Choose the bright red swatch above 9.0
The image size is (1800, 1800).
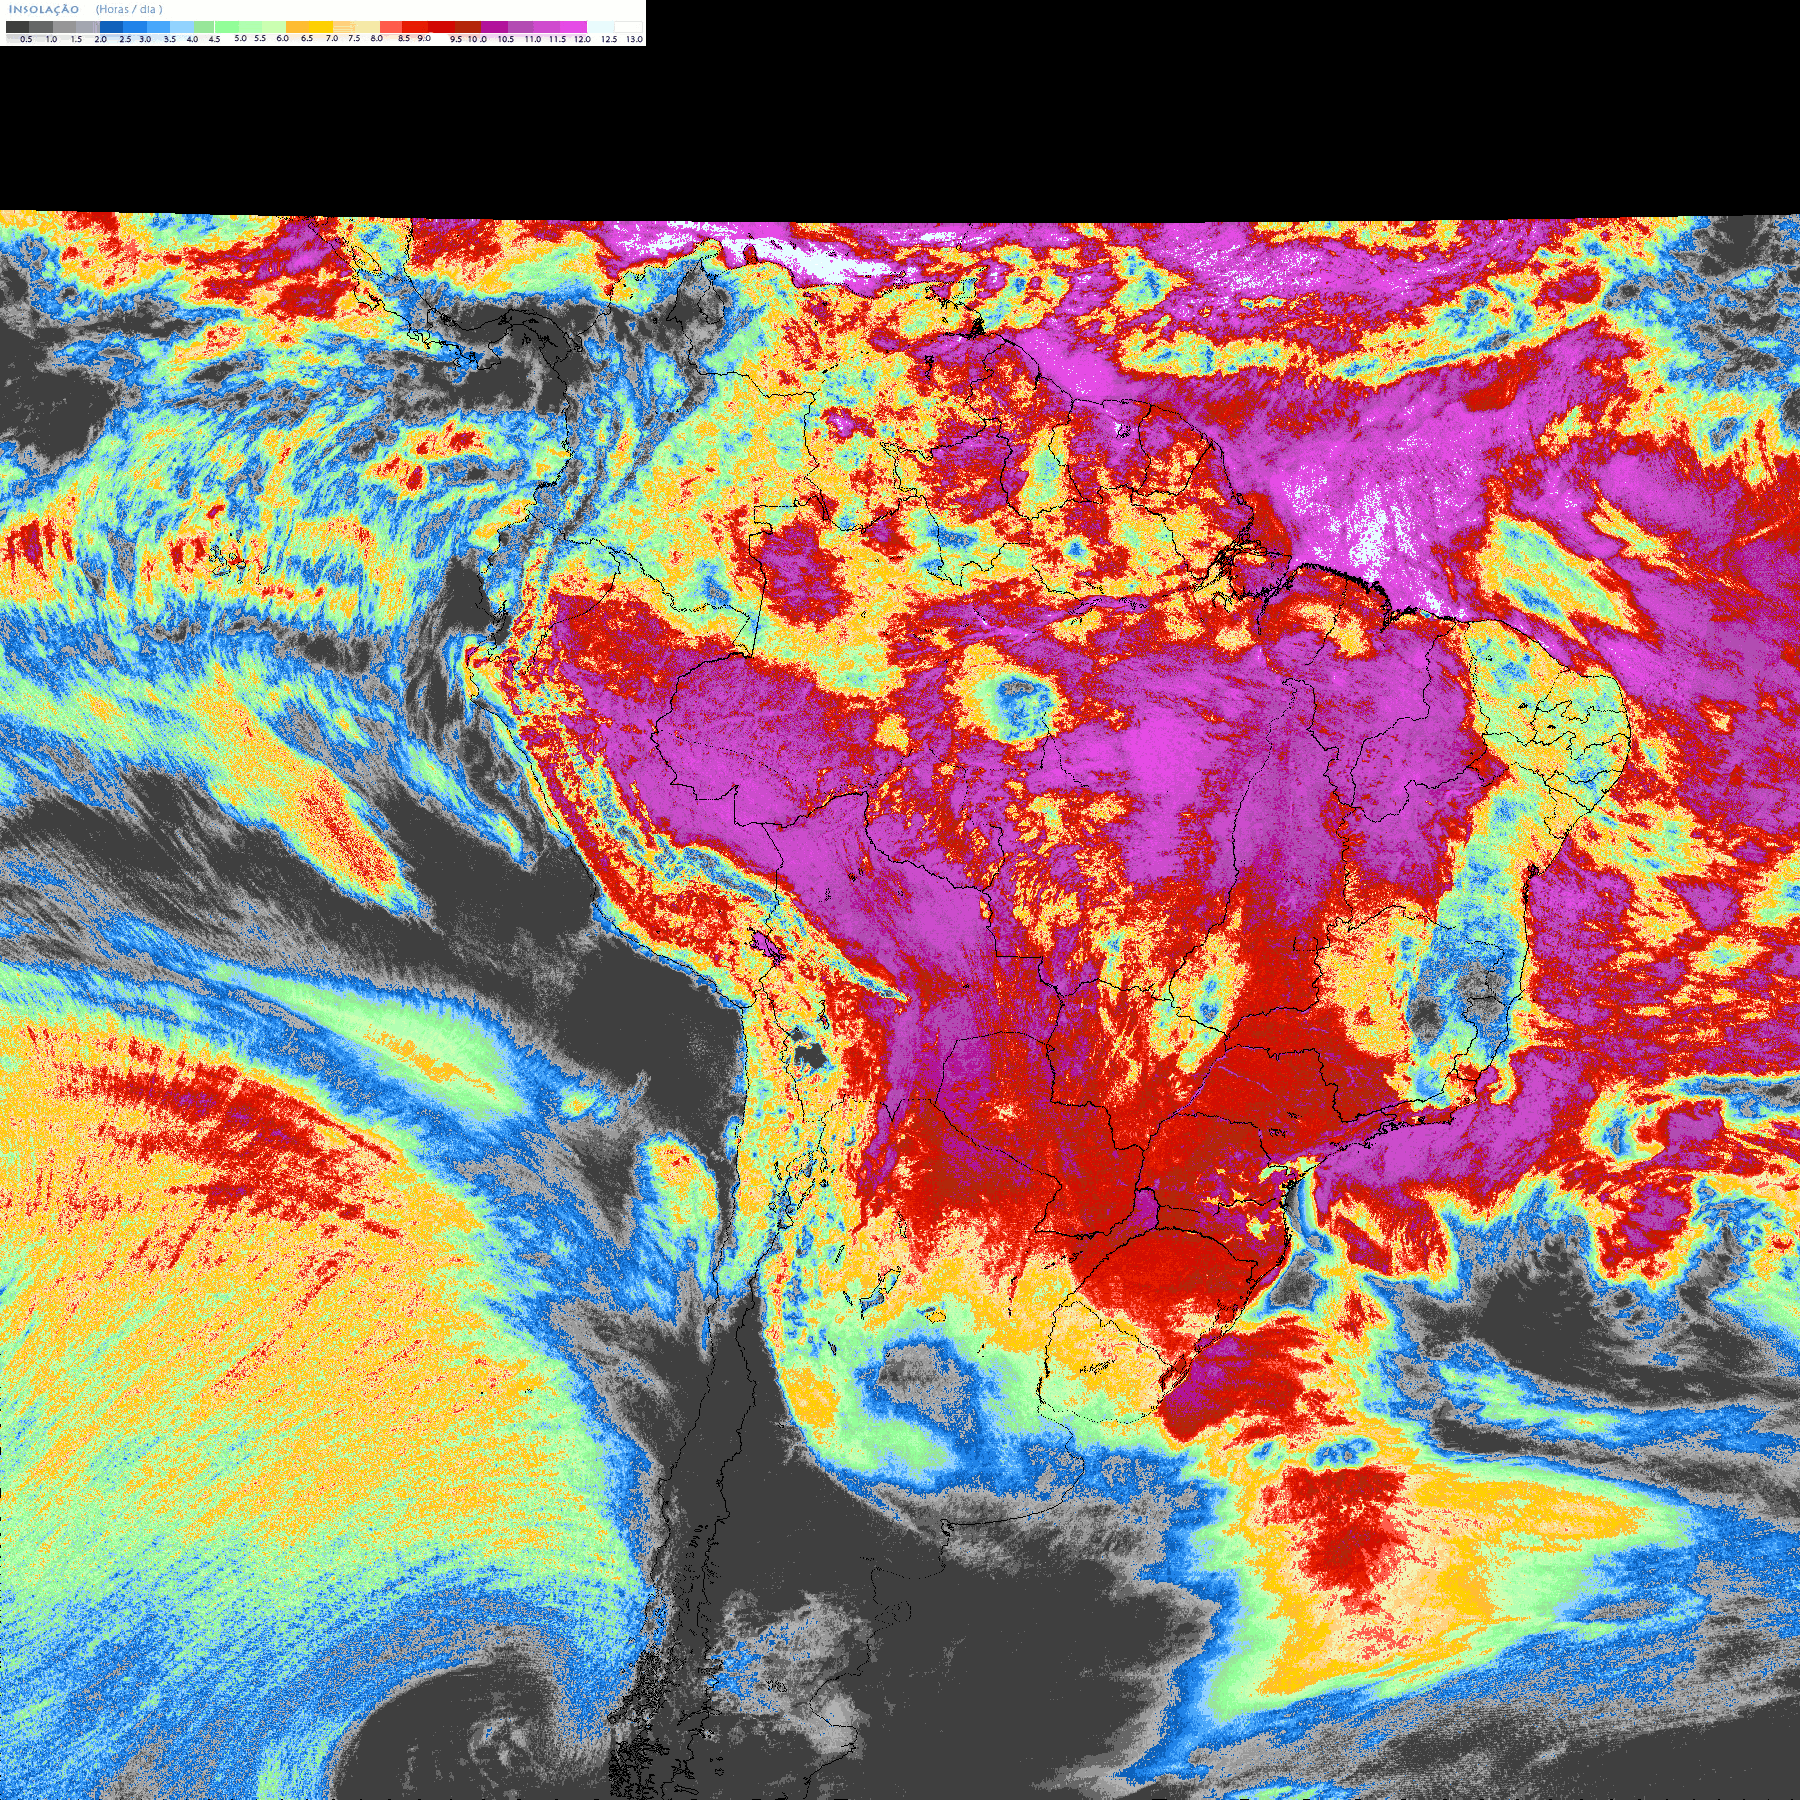pos(415,27)
